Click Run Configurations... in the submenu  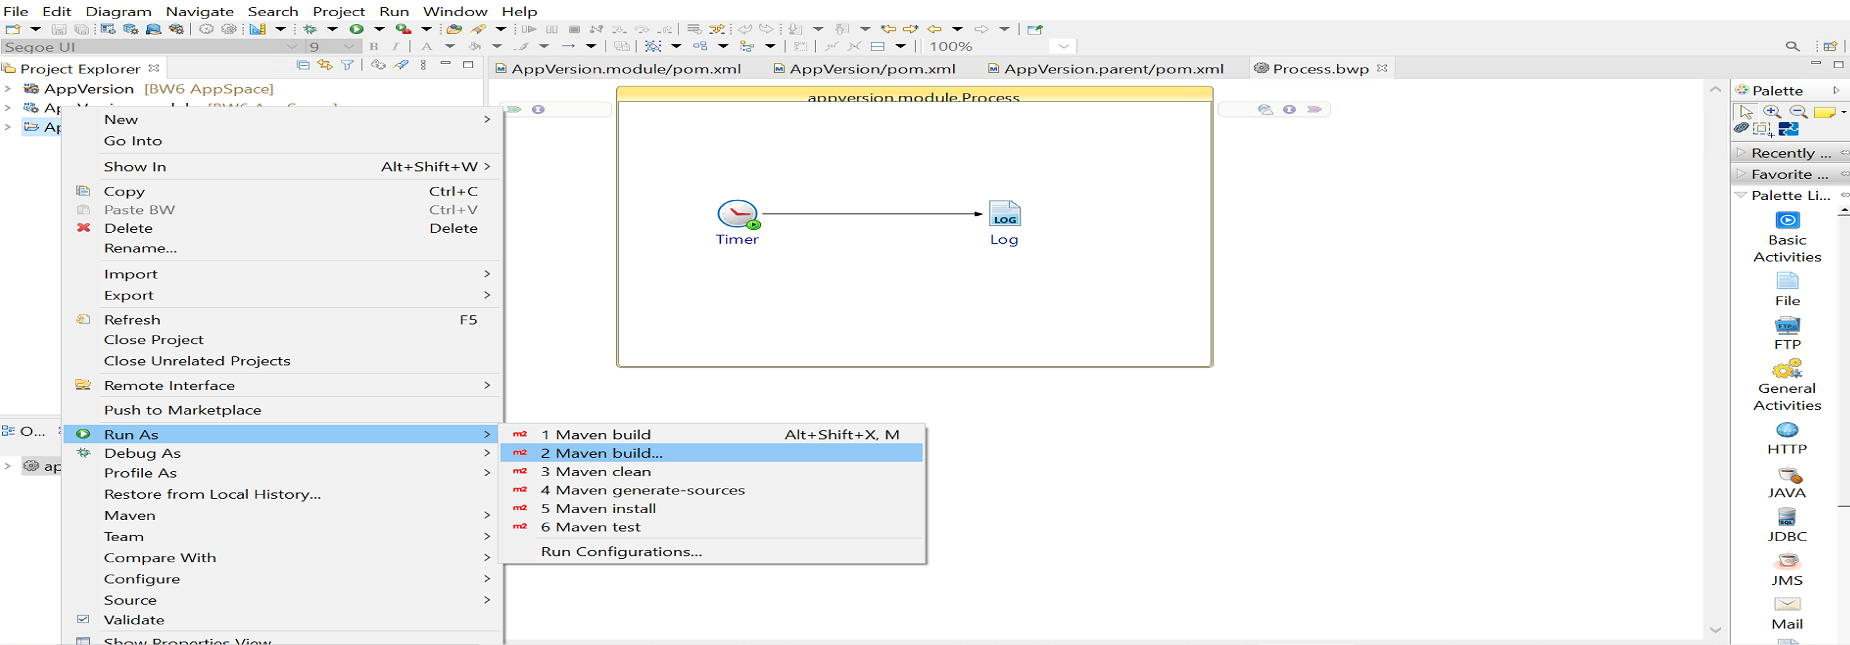621,552
